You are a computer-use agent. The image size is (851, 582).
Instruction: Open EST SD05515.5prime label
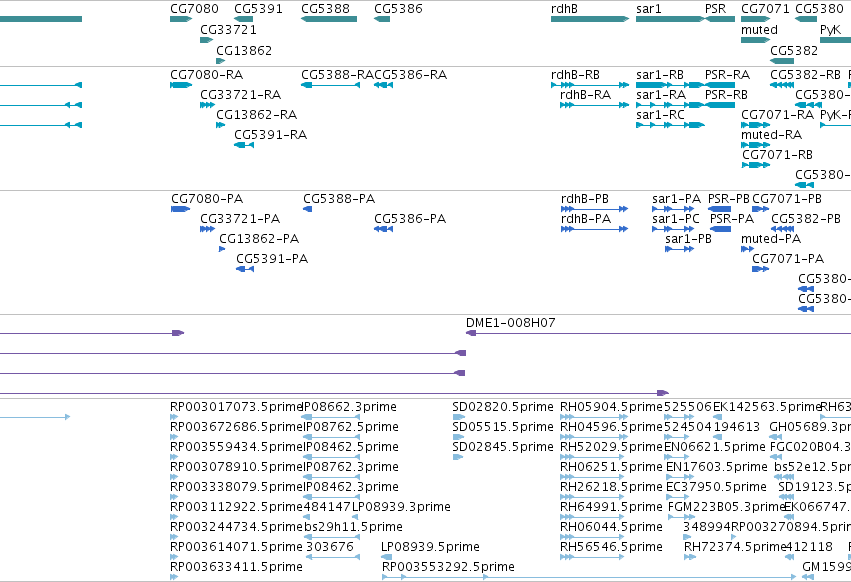pos(503,427)
